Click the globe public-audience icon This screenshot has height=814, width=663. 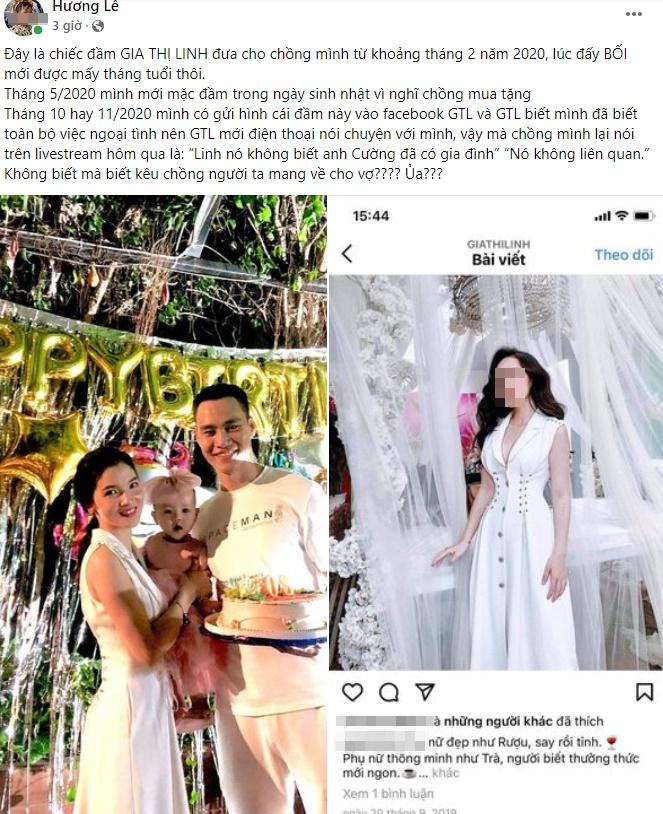tap(98, 26)
